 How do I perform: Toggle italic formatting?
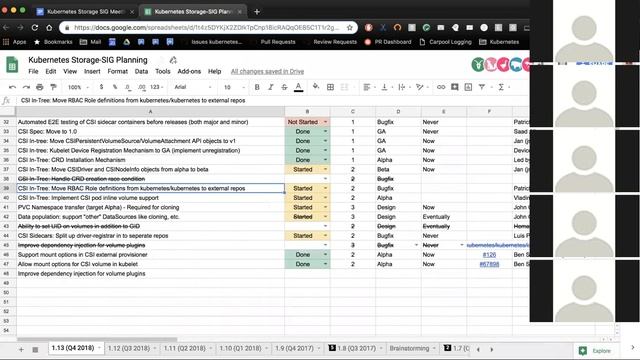(x=270, y=87)
